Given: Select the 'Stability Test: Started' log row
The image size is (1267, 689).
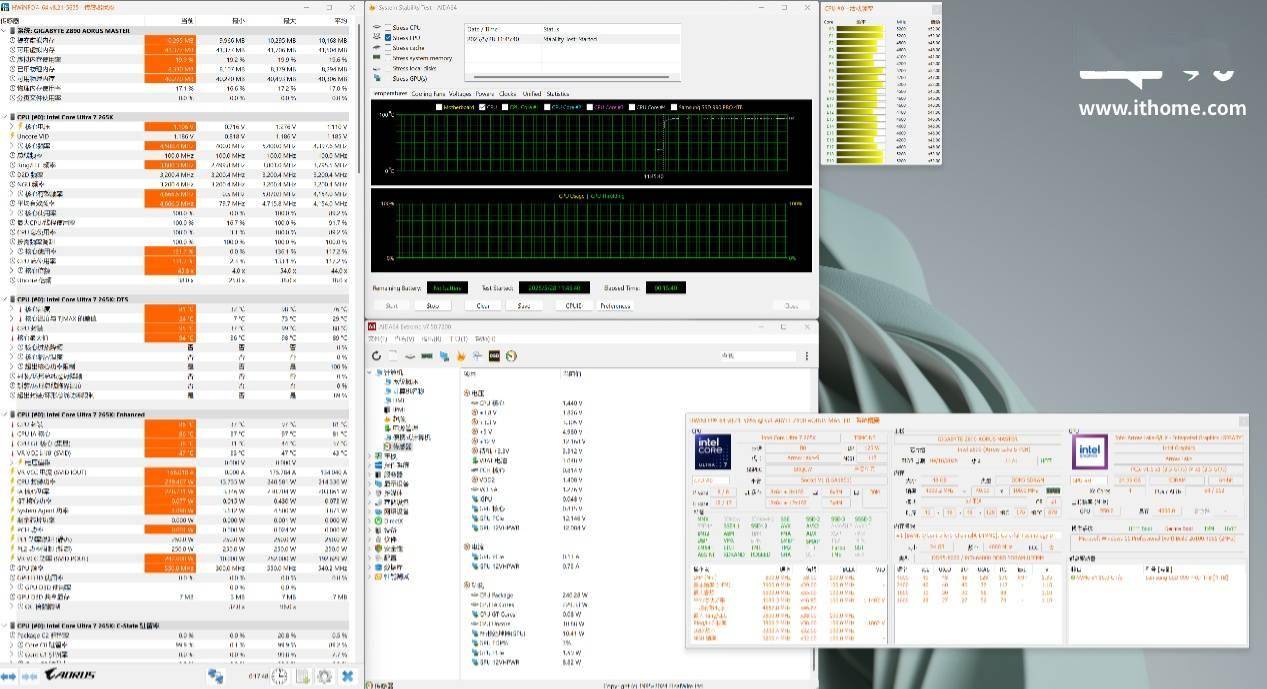Looking at the screenshot, I should point(573,39).
